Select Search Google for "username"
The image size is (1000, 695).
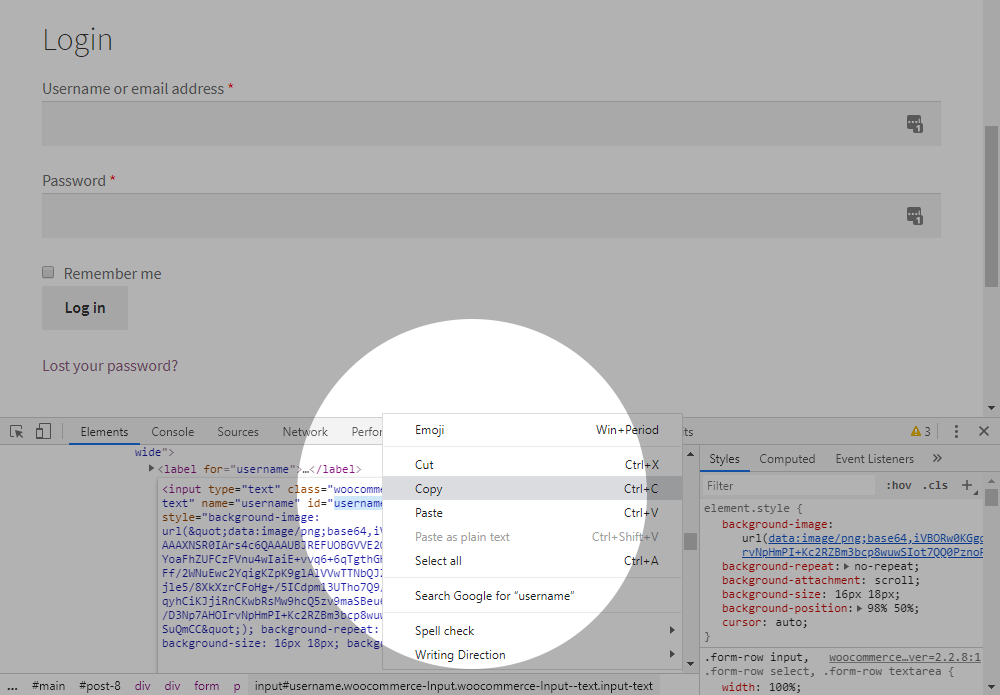coord(533,596)
